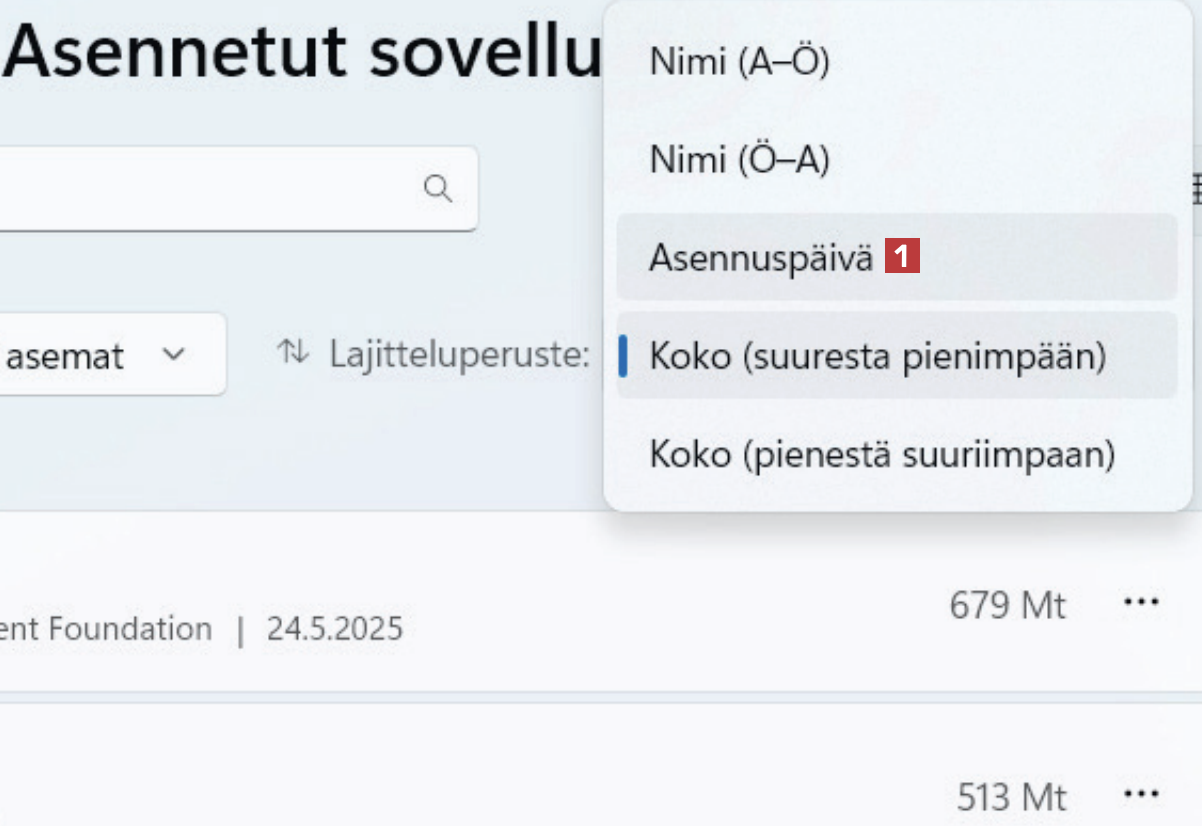This screenshot has height=826, width=1202.
Task: Click the red number 1 badge
Action: tap(902, 258)
